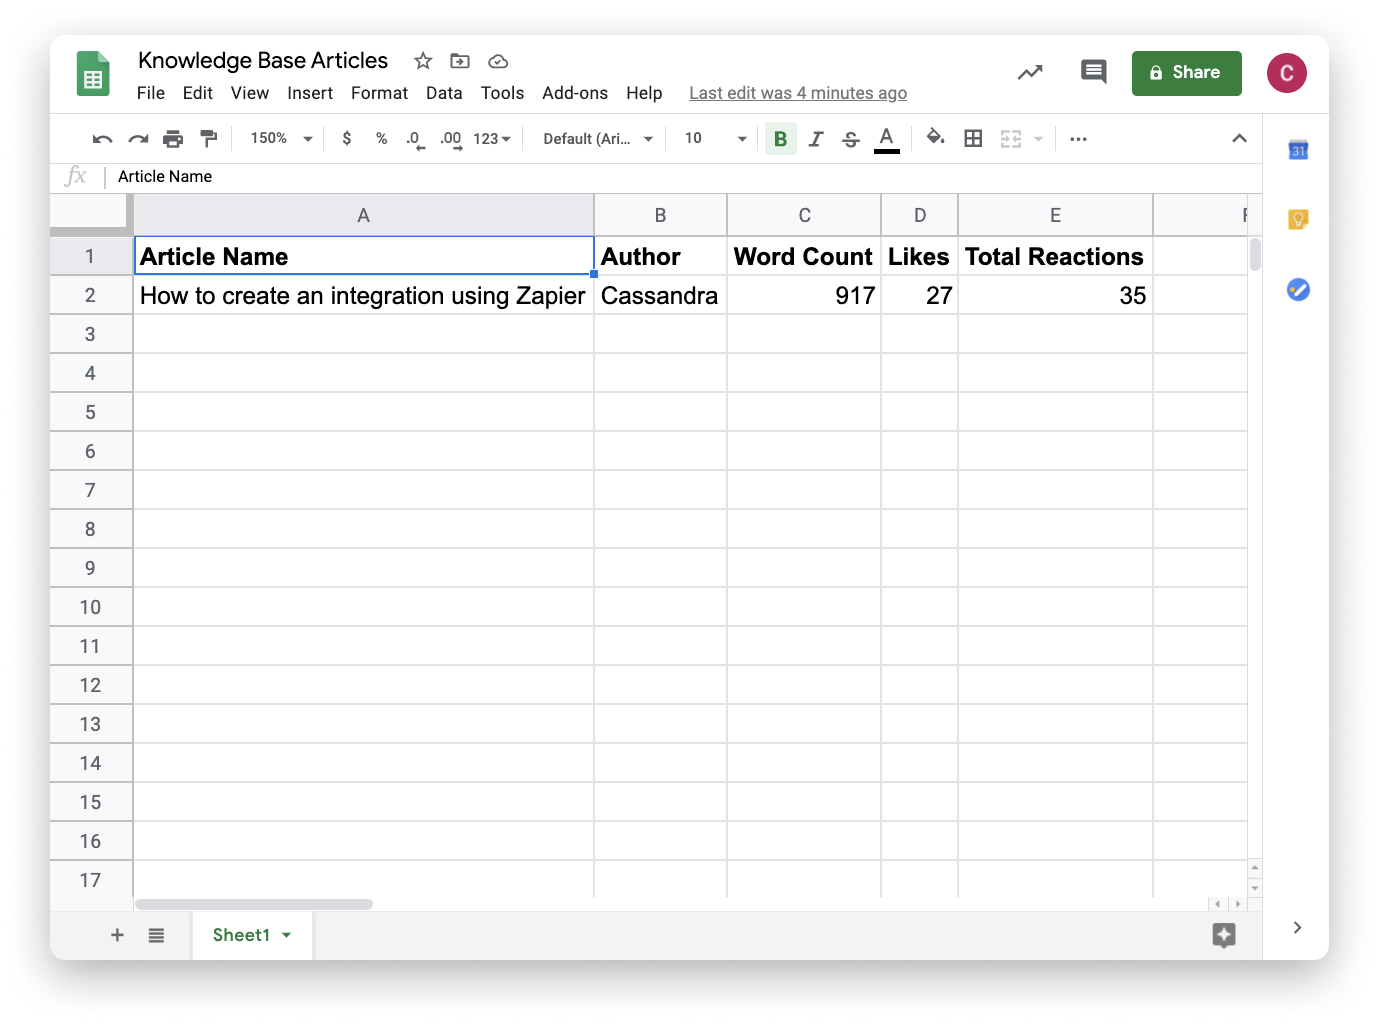Screen dimensions: 1379x1025
Task: Open the font size 10 dropdown
Action: [x=715, y=139]
